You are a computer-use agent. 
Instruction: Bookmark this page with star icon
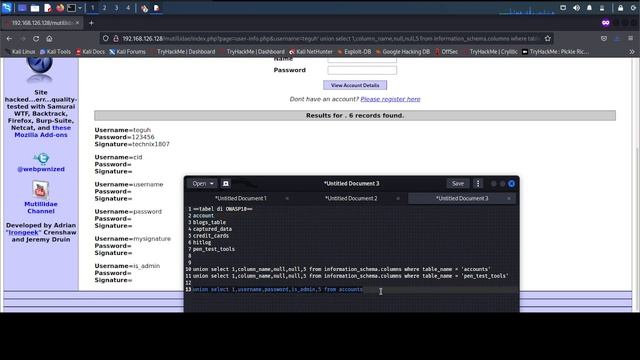(x=548, y=38)
